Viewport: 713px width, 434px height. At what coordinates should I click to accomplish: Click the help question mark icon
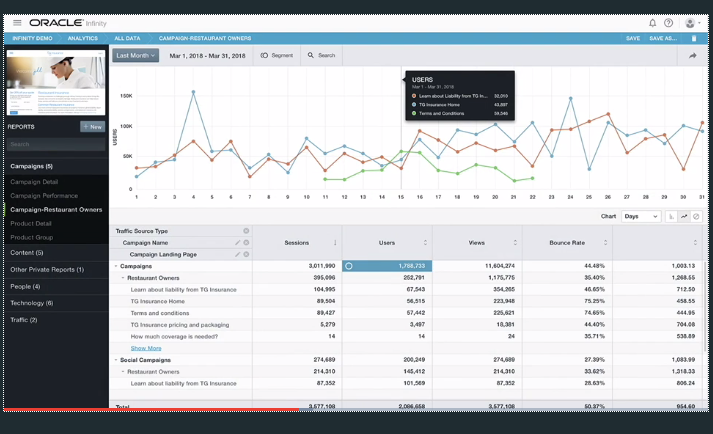[x=669, y=22]
